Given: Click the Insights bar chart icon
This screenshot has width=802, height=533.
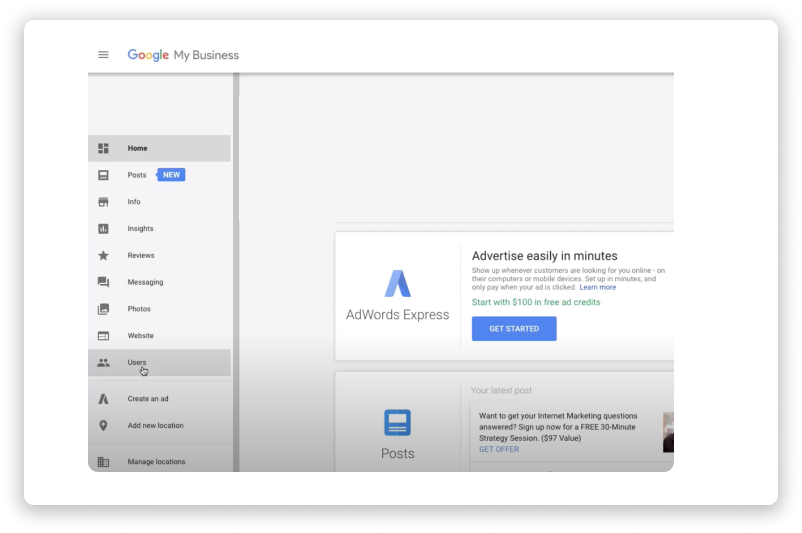Looking at the screenshot, I should 103,229.
